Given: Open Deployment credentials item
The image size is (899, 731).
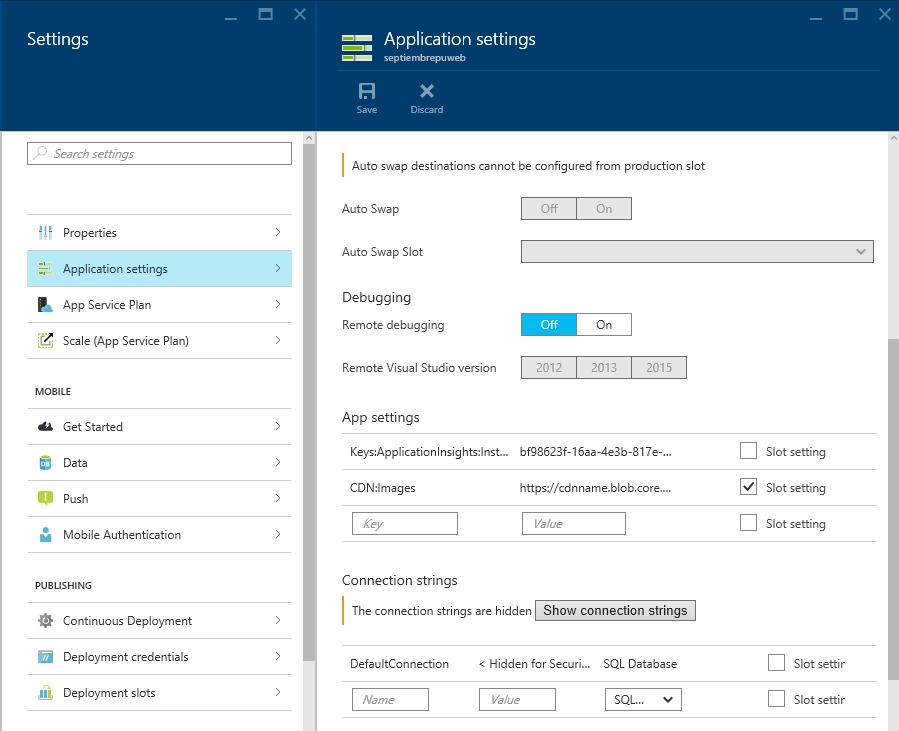Looking at the screenshot, I should (159, 656).
